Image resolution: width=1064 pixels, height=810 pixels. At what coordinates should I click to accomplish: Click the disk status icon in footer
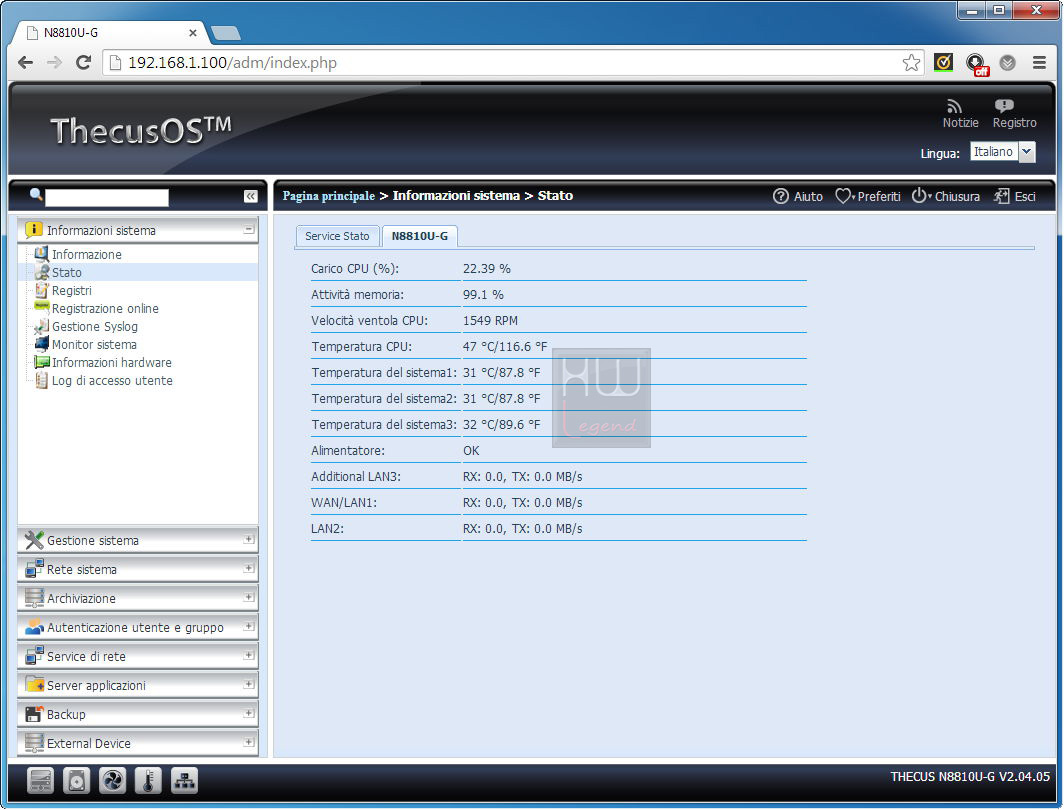click(x=77, y=781)
